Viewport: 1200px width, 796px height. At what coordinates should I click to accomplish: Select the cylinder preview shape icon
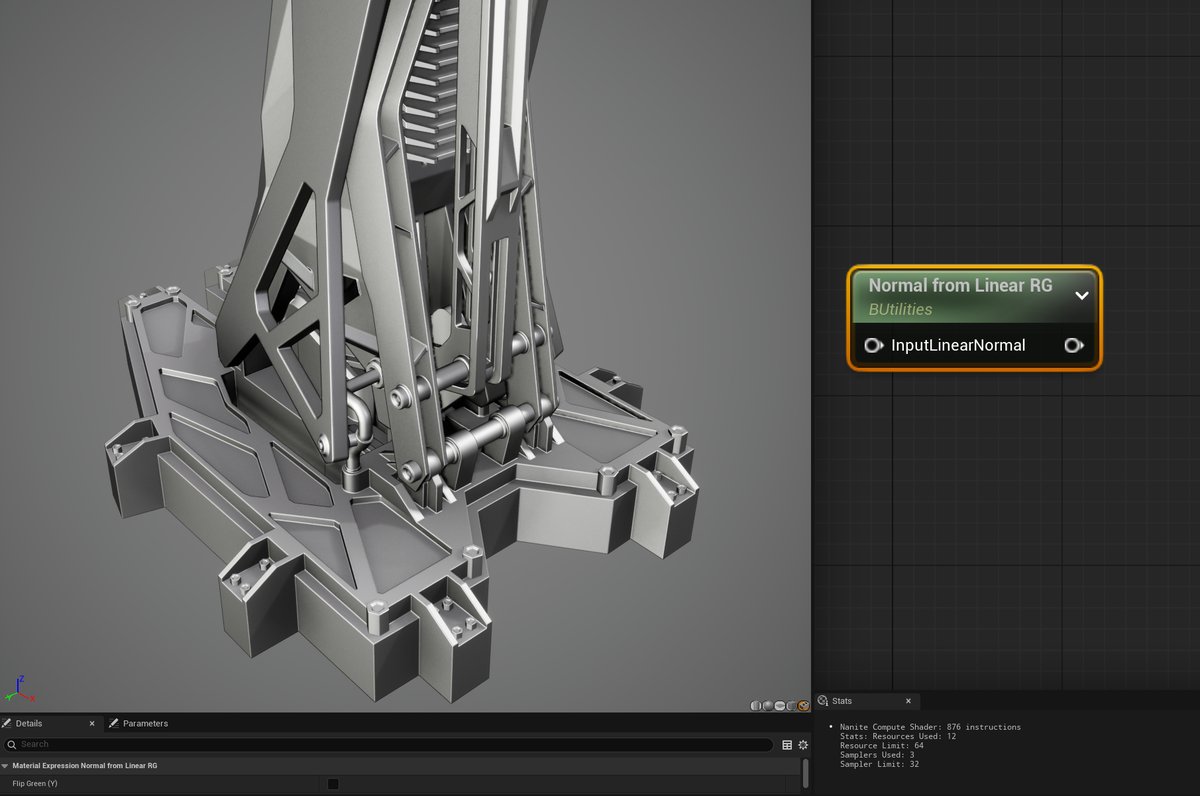(x=756, y=706)
